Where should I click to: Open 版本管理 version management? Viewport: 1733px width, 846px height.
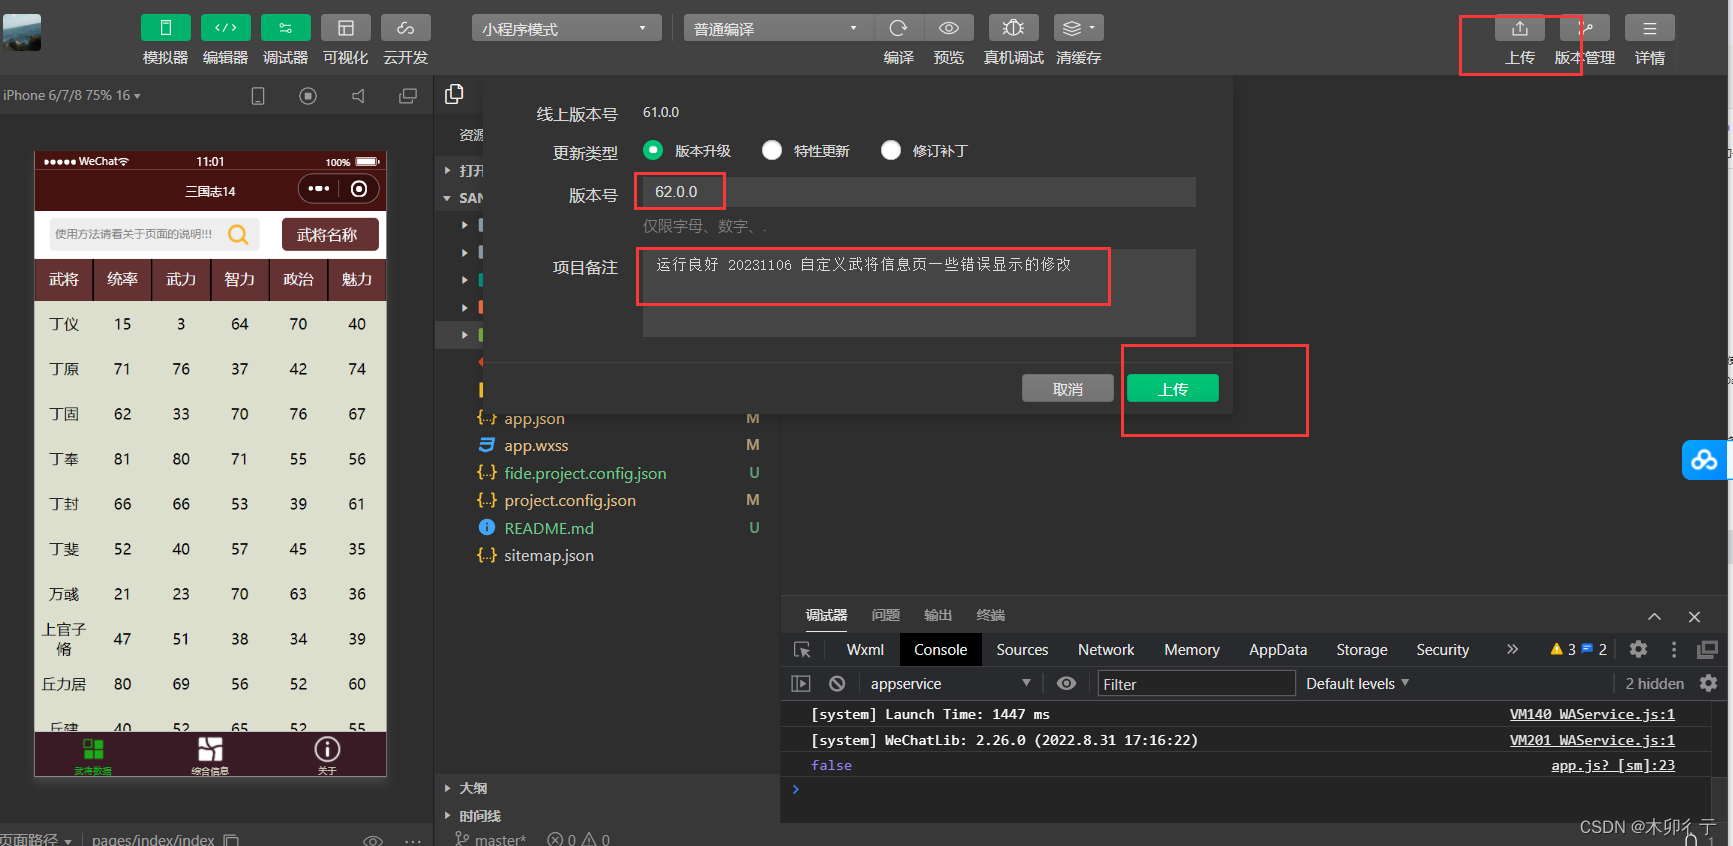point(1585,28)
